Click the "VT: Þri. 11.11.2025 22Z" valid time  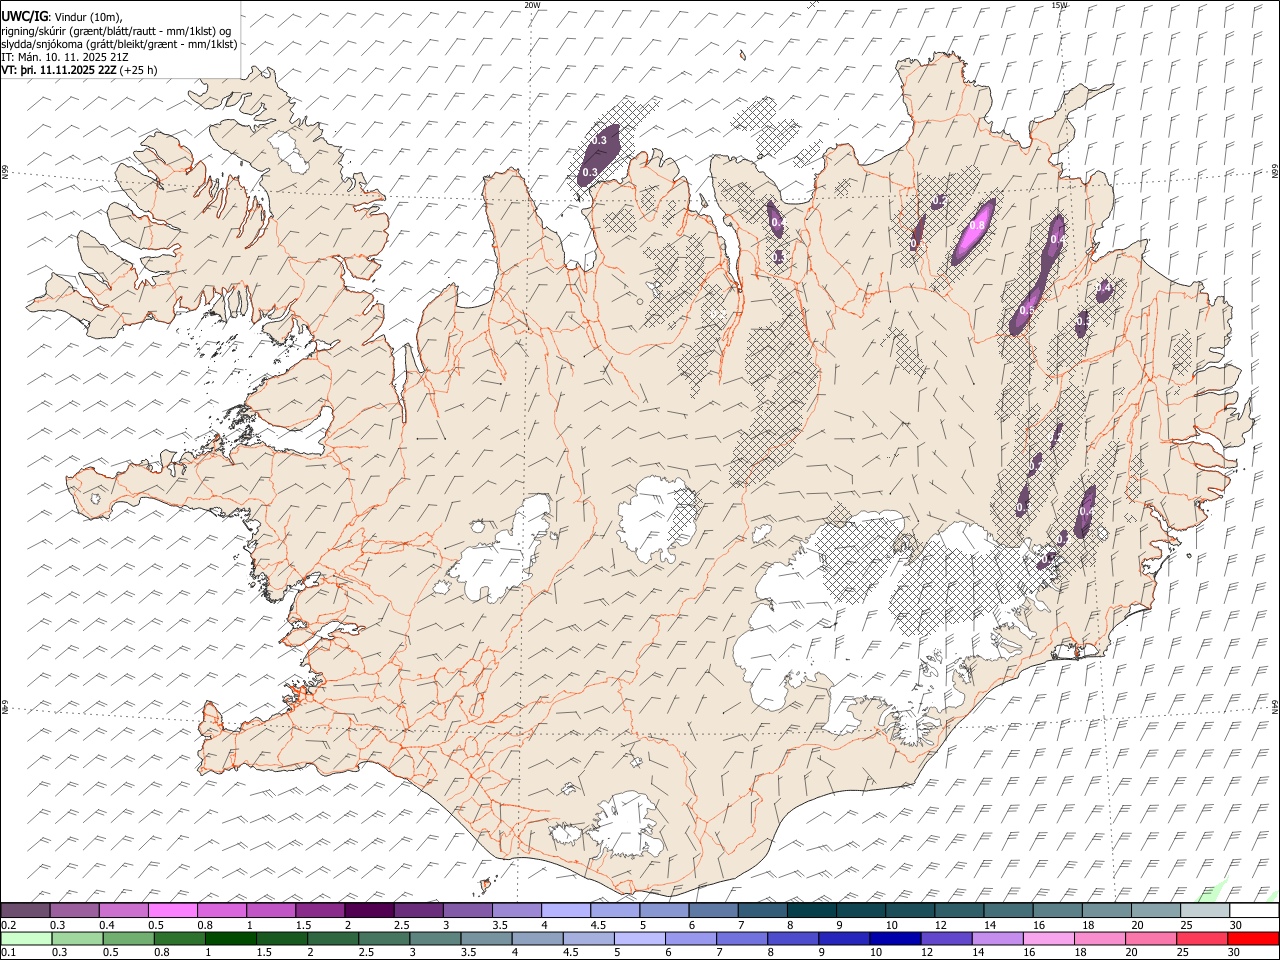point(58,70)
